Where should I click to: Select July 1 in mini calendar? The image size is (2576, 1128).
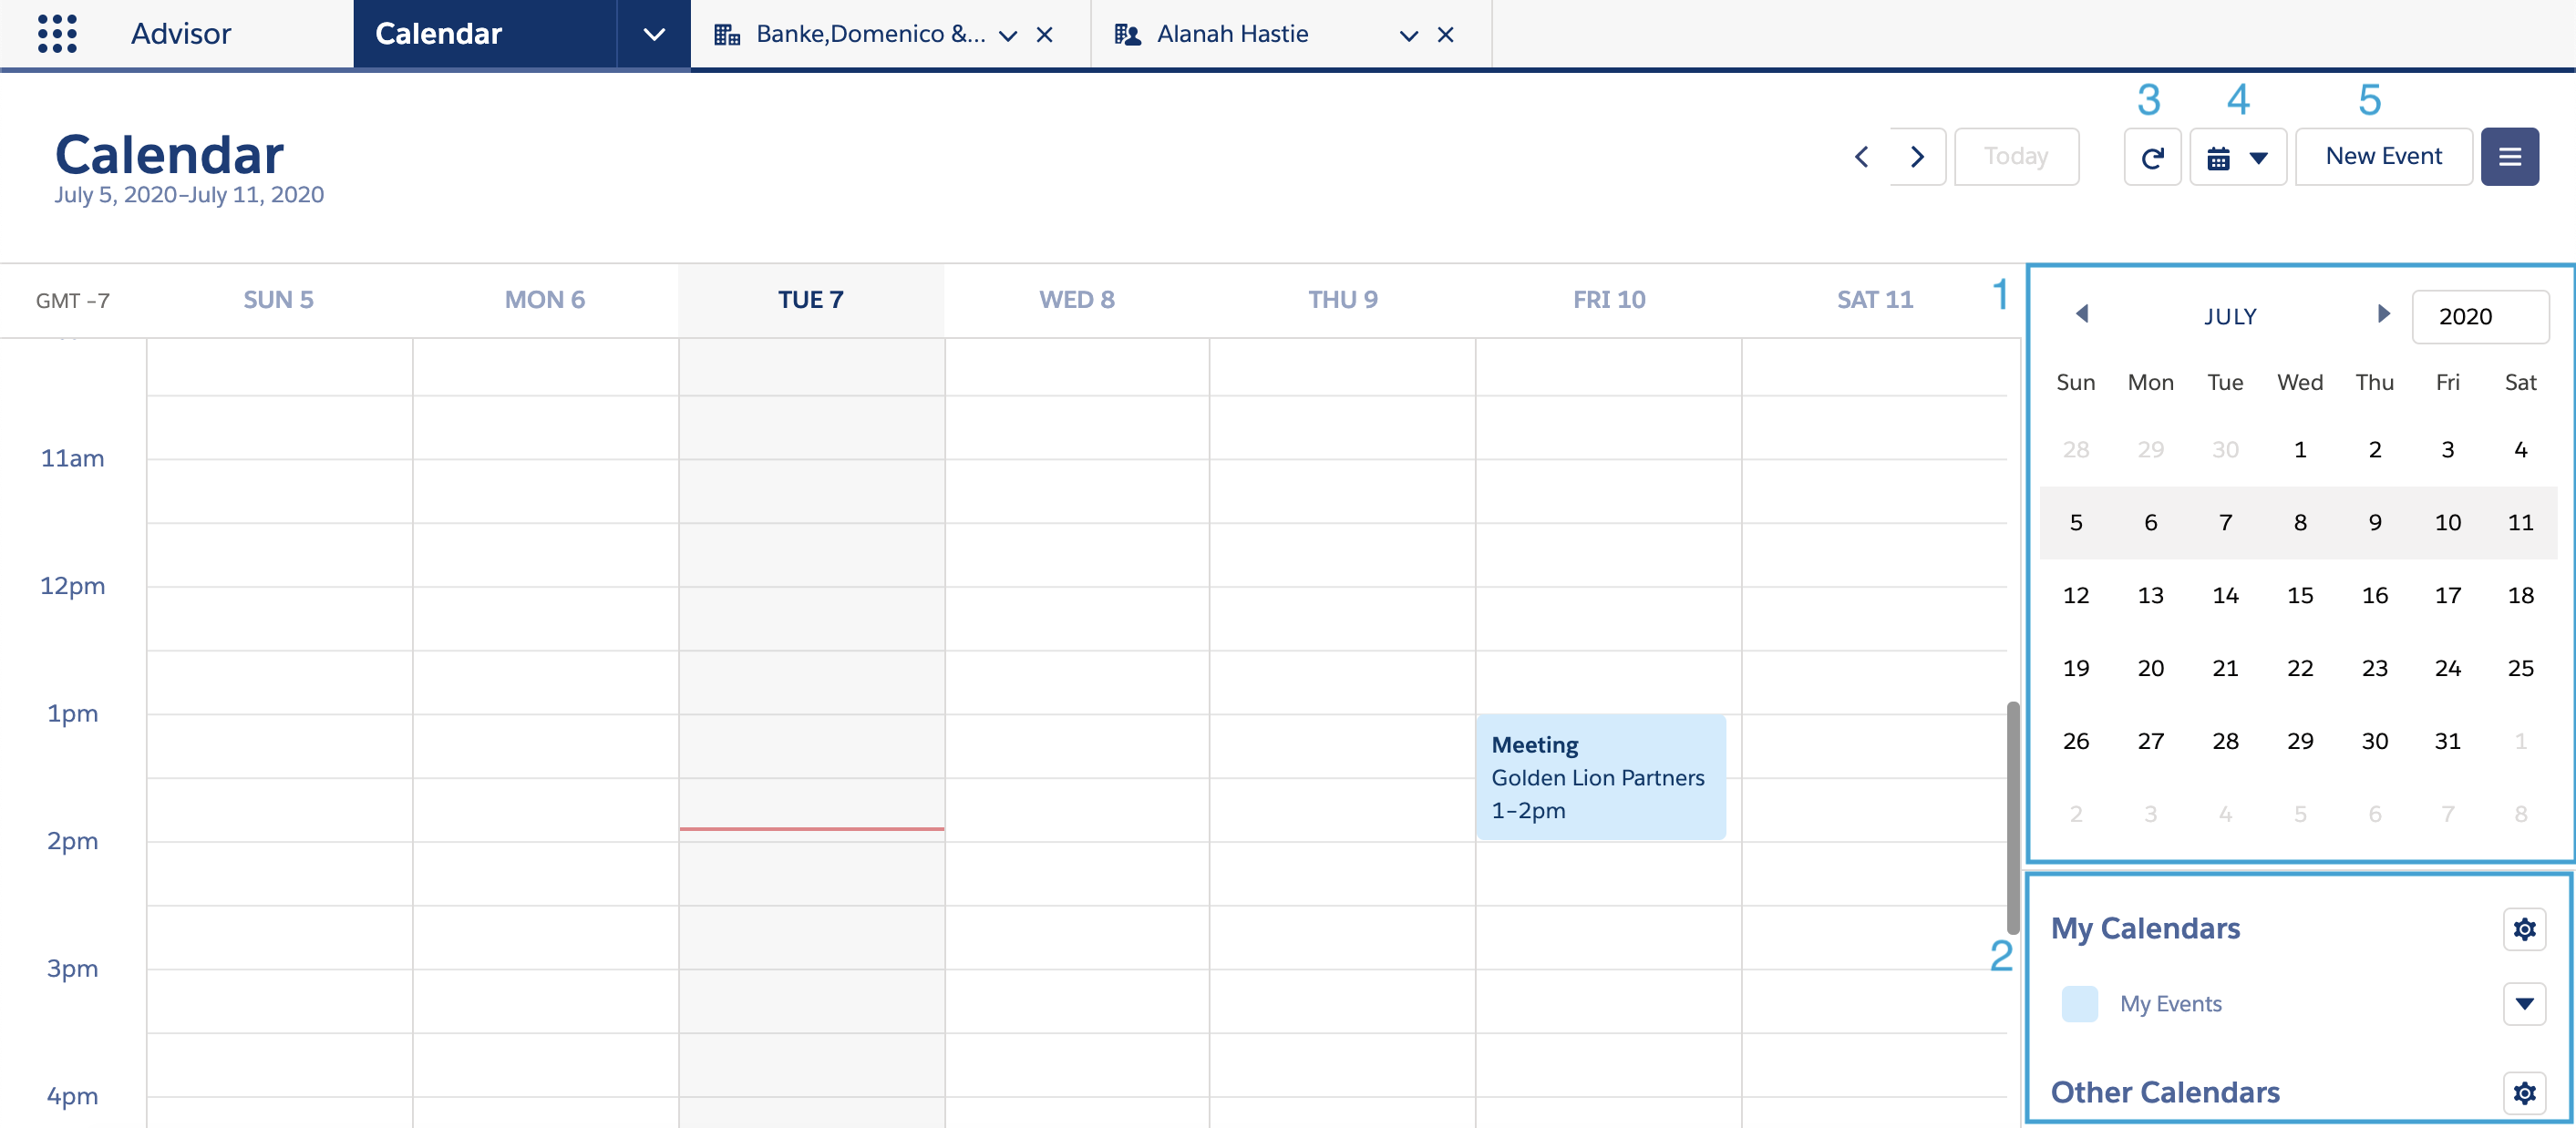[x=2300, y=450]
